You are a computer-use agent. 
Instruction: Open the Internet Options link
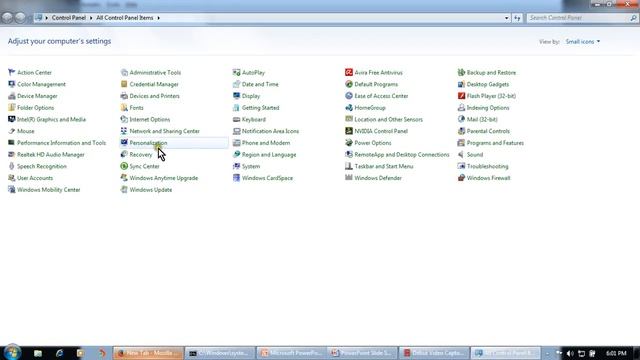(149, 119)
